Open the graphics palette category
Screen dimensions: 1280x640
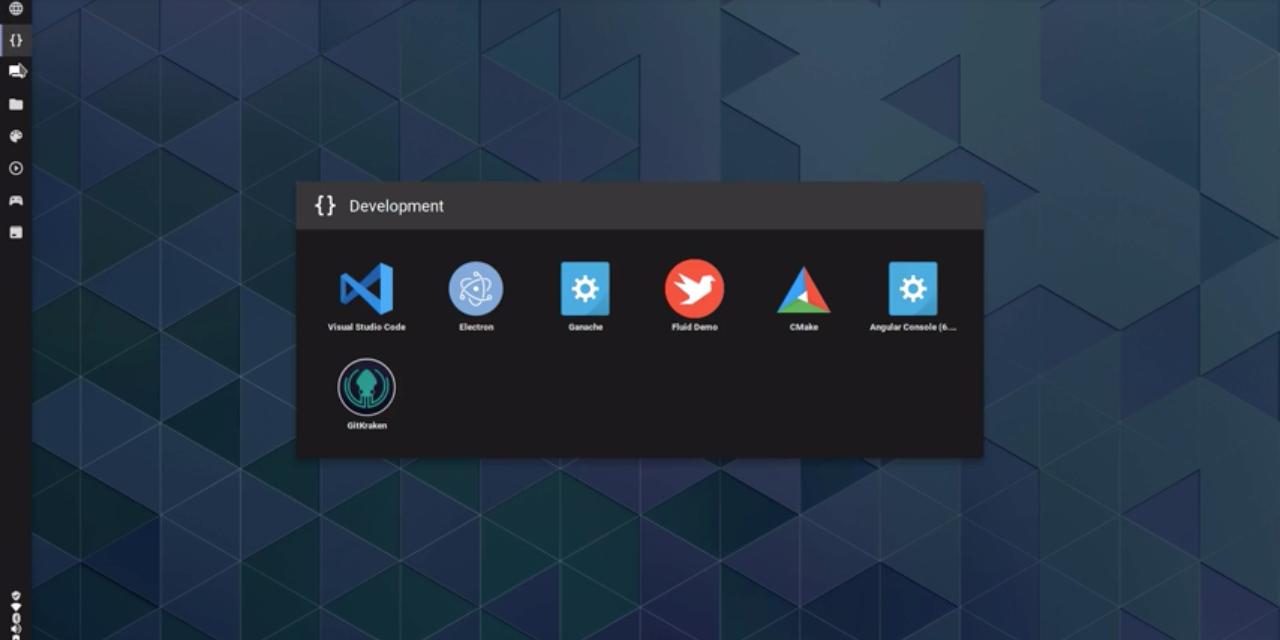tap(15, 137)
